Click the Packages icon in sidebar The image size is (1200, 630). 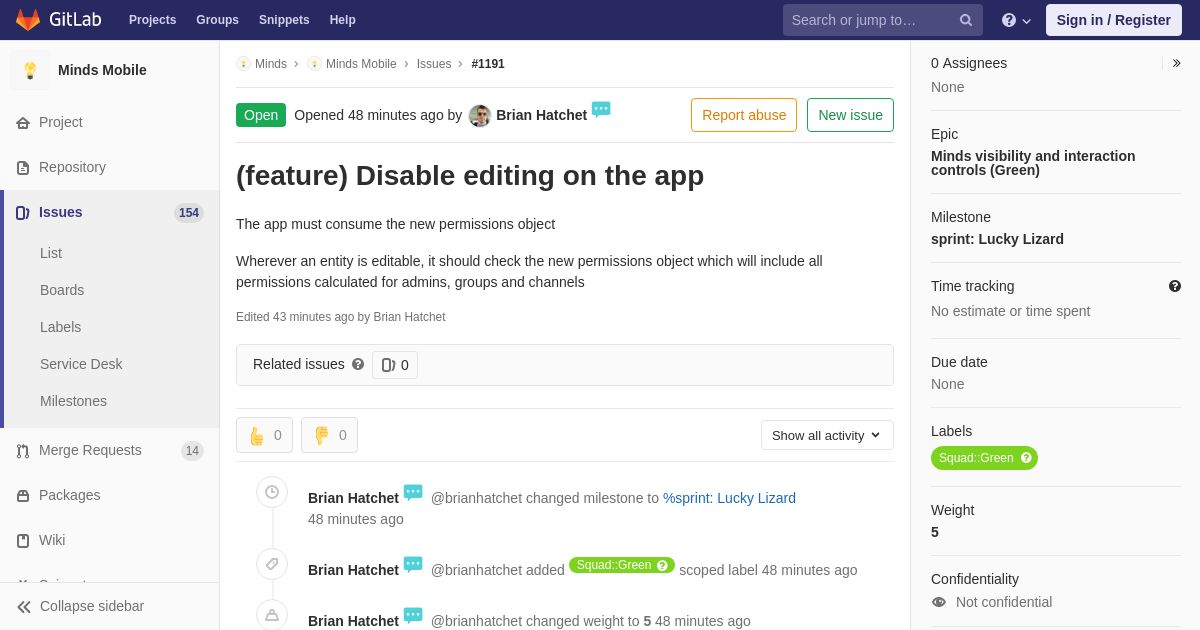pyautogui.click(x=23, y=496)
